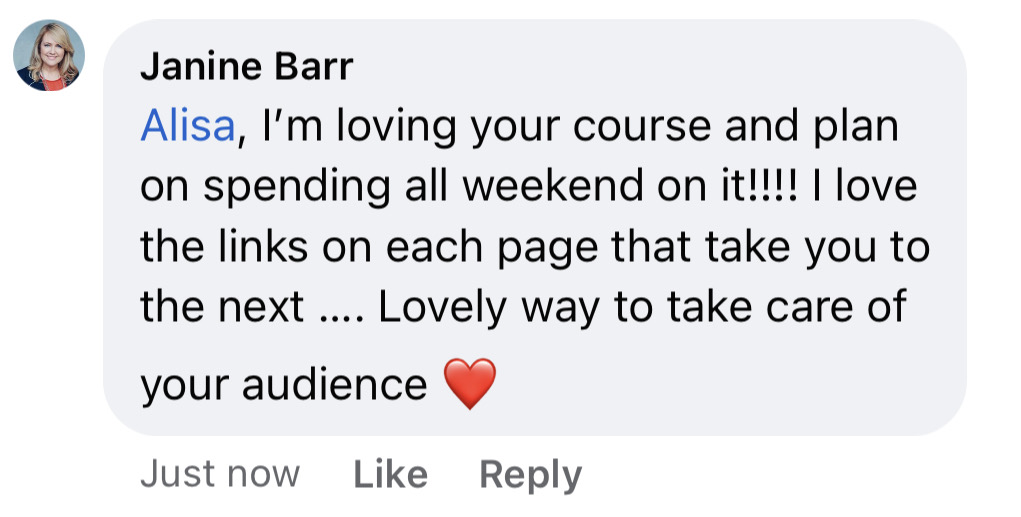
Task: Click the four-dot ellipsis after "next"
Action: 340,308
